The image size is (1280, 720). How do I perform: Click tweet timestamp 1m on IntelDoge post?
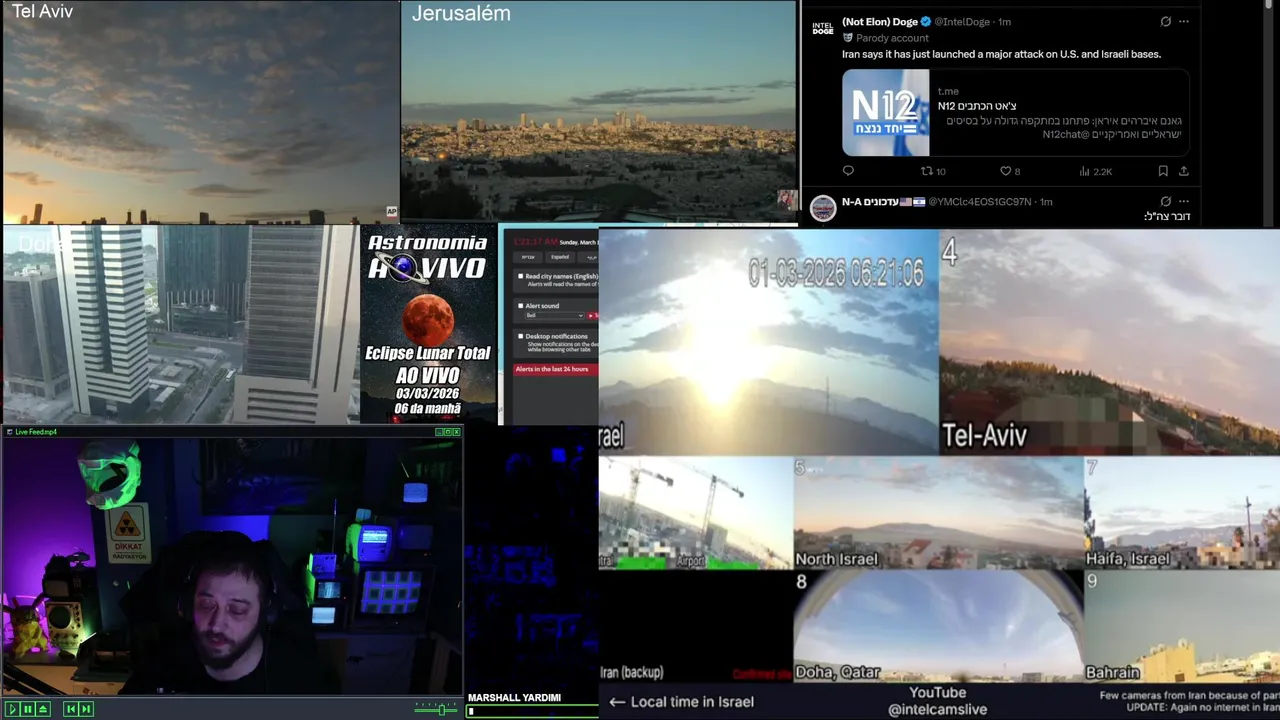[1005, 21]
